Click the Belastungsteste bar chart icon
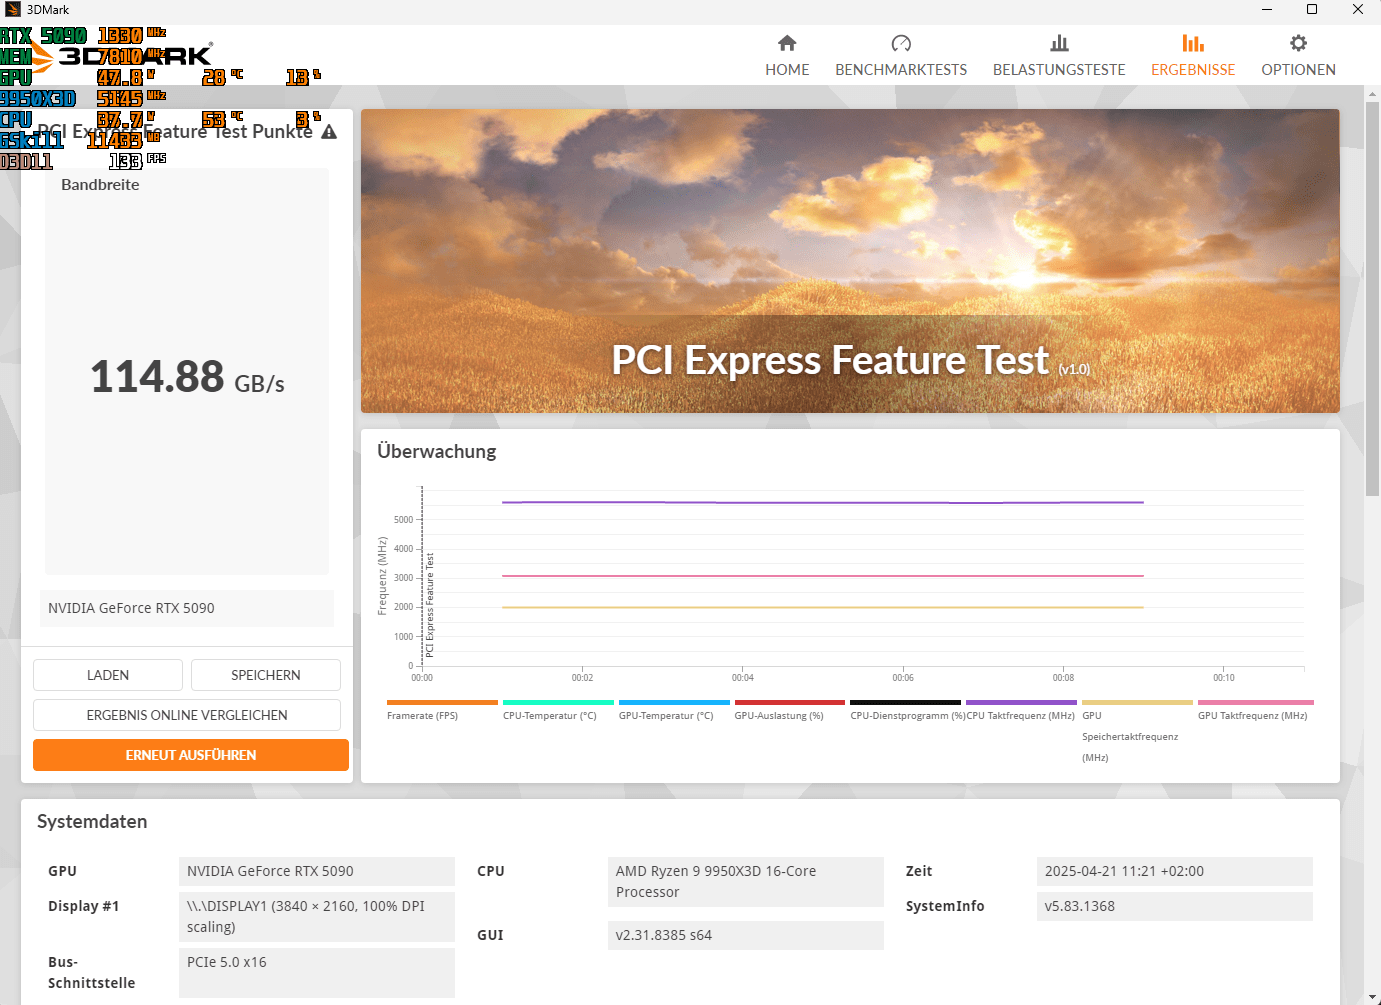 pyautogui.click(x=1059, y=43)
